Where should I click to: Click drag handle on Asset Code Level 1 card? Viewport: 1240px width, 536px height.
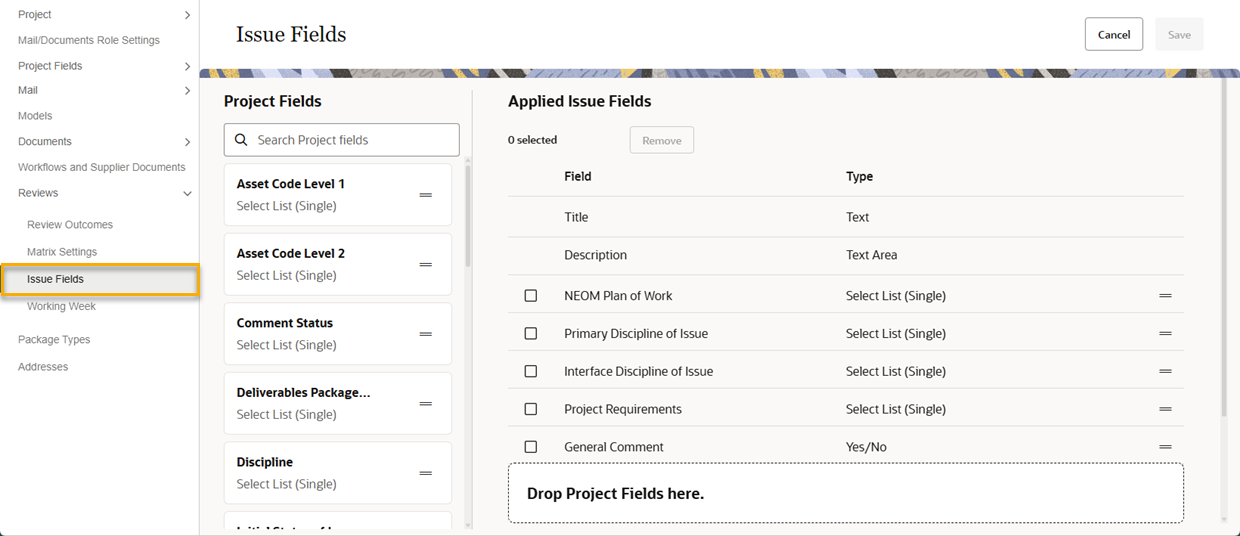(x=425, y=195)
